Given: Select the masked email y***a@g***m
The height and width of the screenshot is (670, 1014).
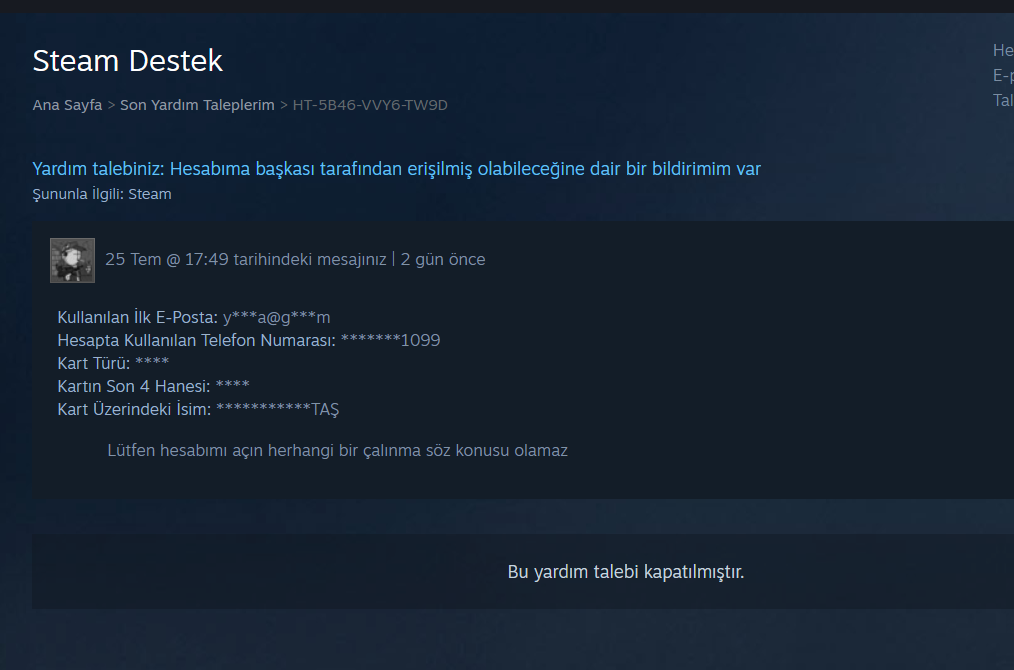Looking at the screenshot, I should coord(276,318).
